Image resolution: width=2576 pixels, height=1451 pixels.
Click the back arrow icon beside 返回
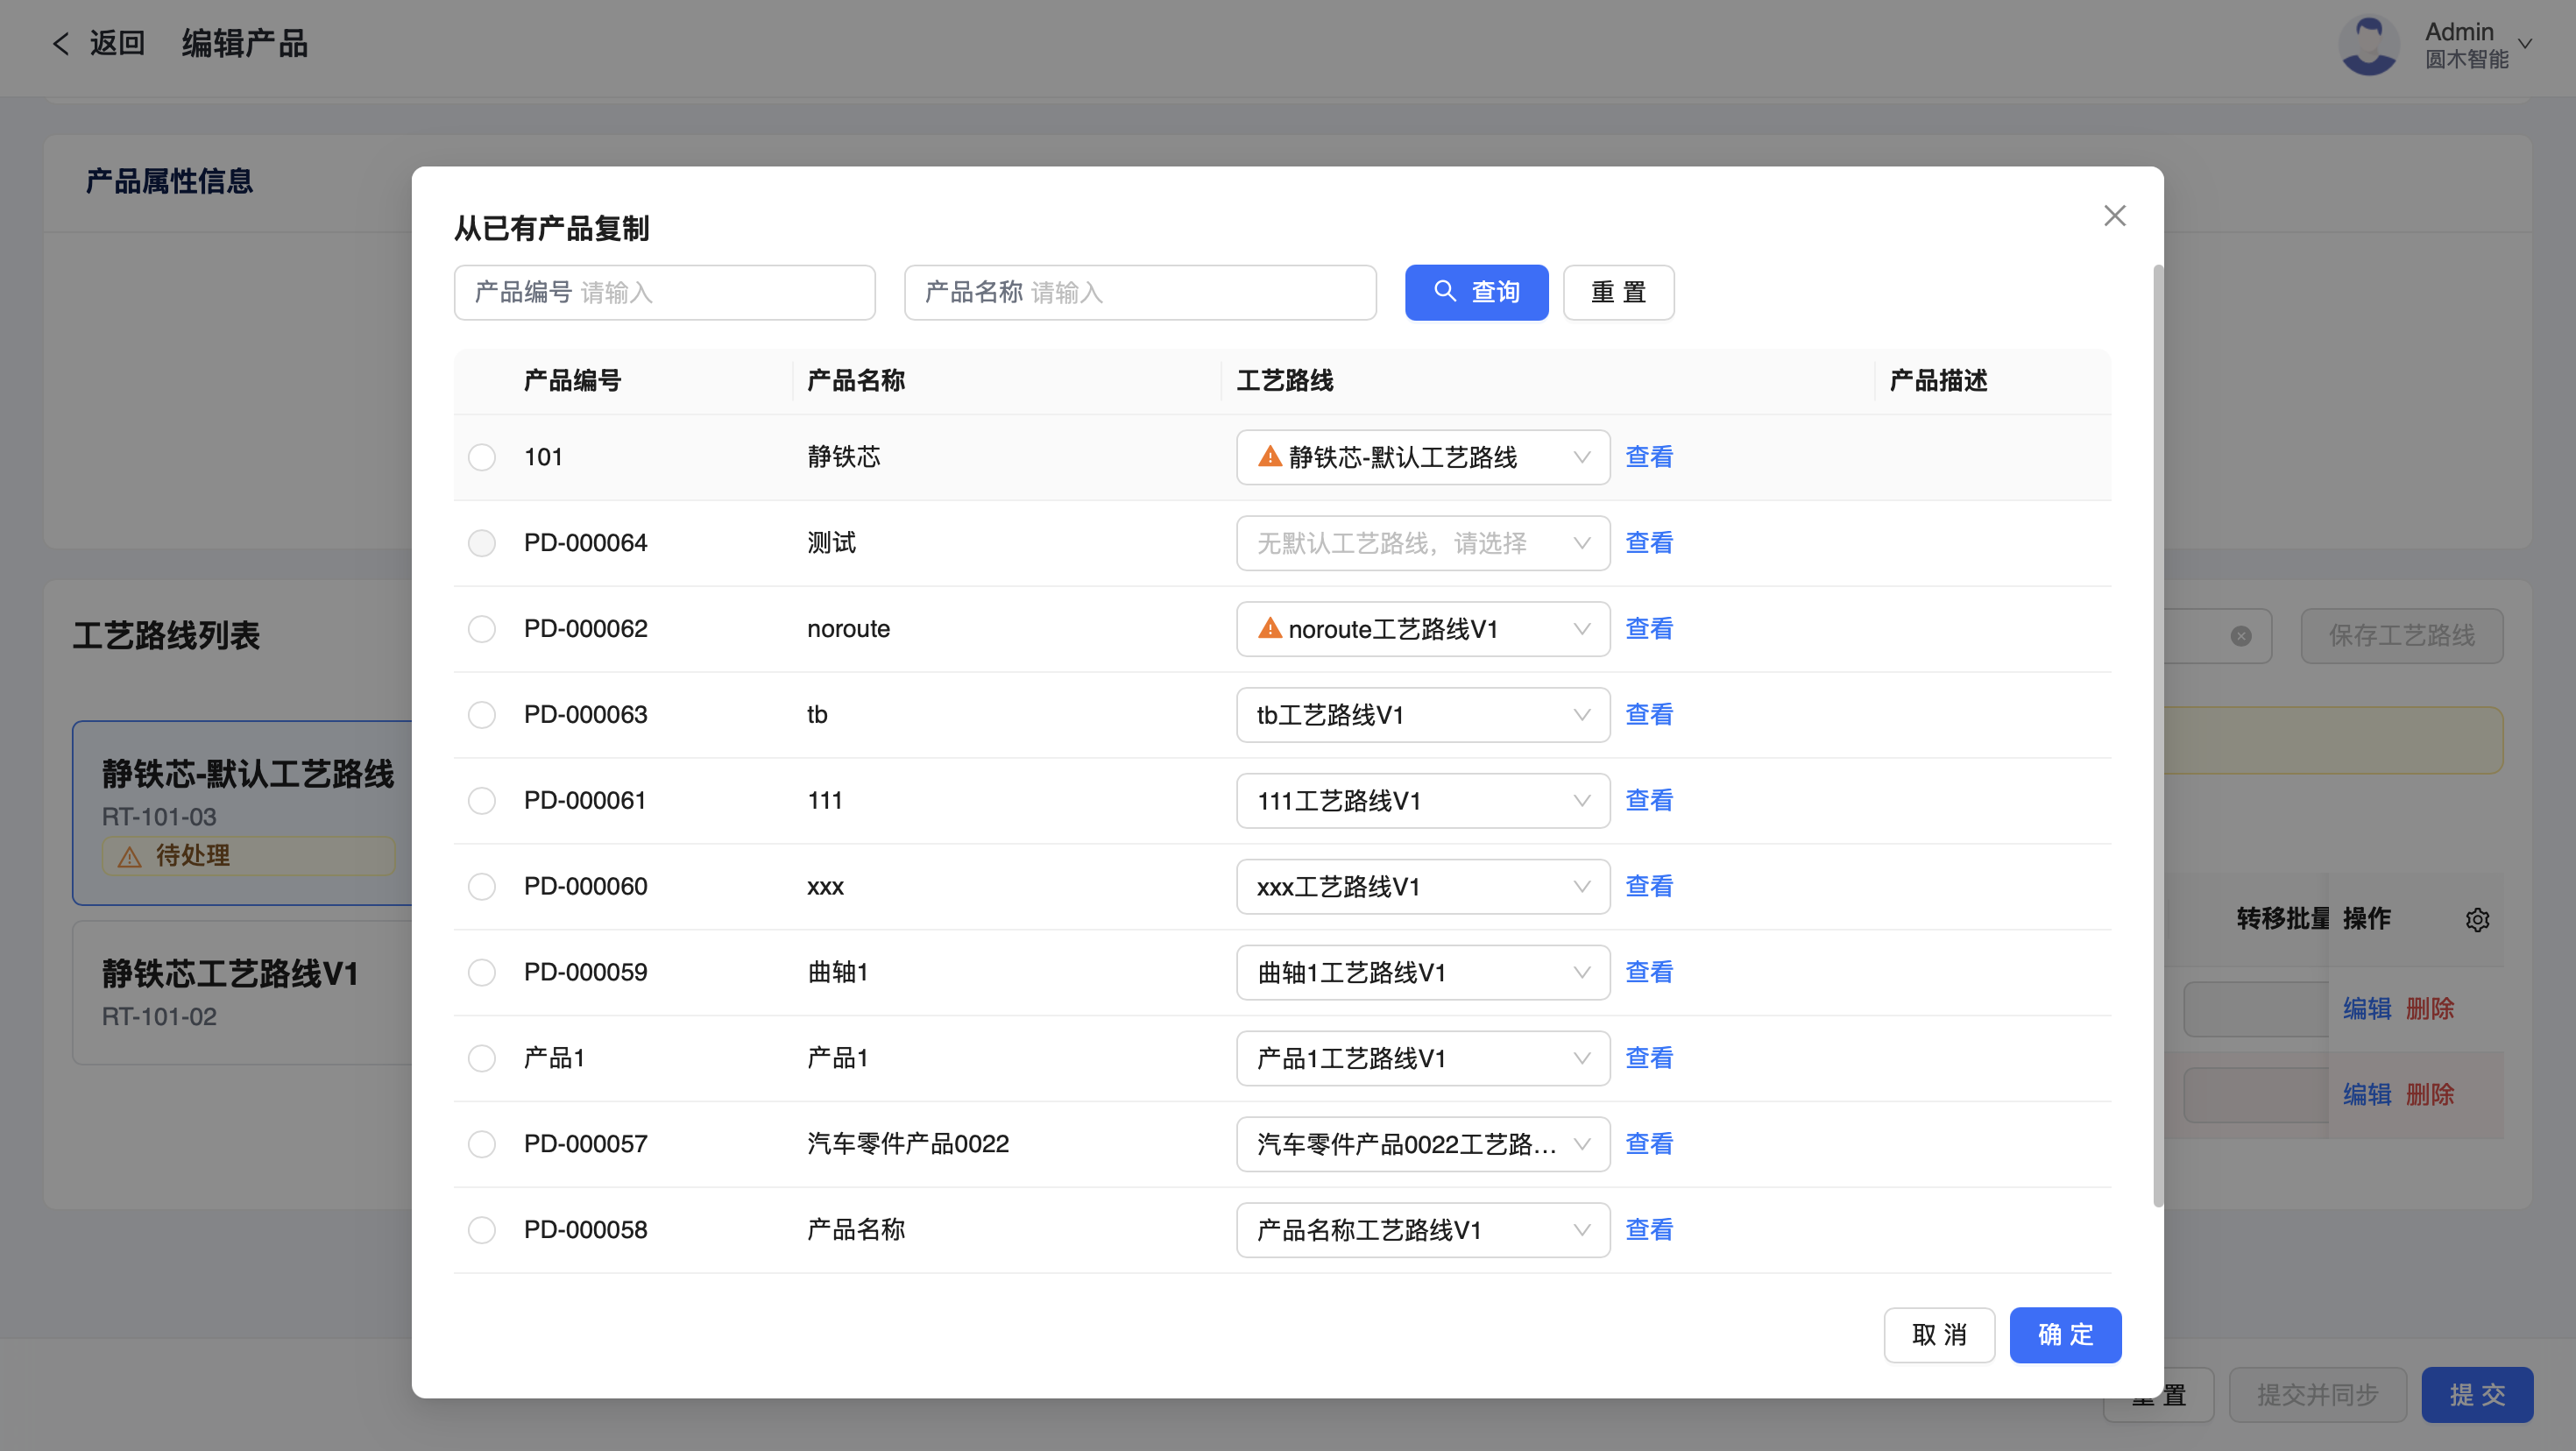[61, 44]
